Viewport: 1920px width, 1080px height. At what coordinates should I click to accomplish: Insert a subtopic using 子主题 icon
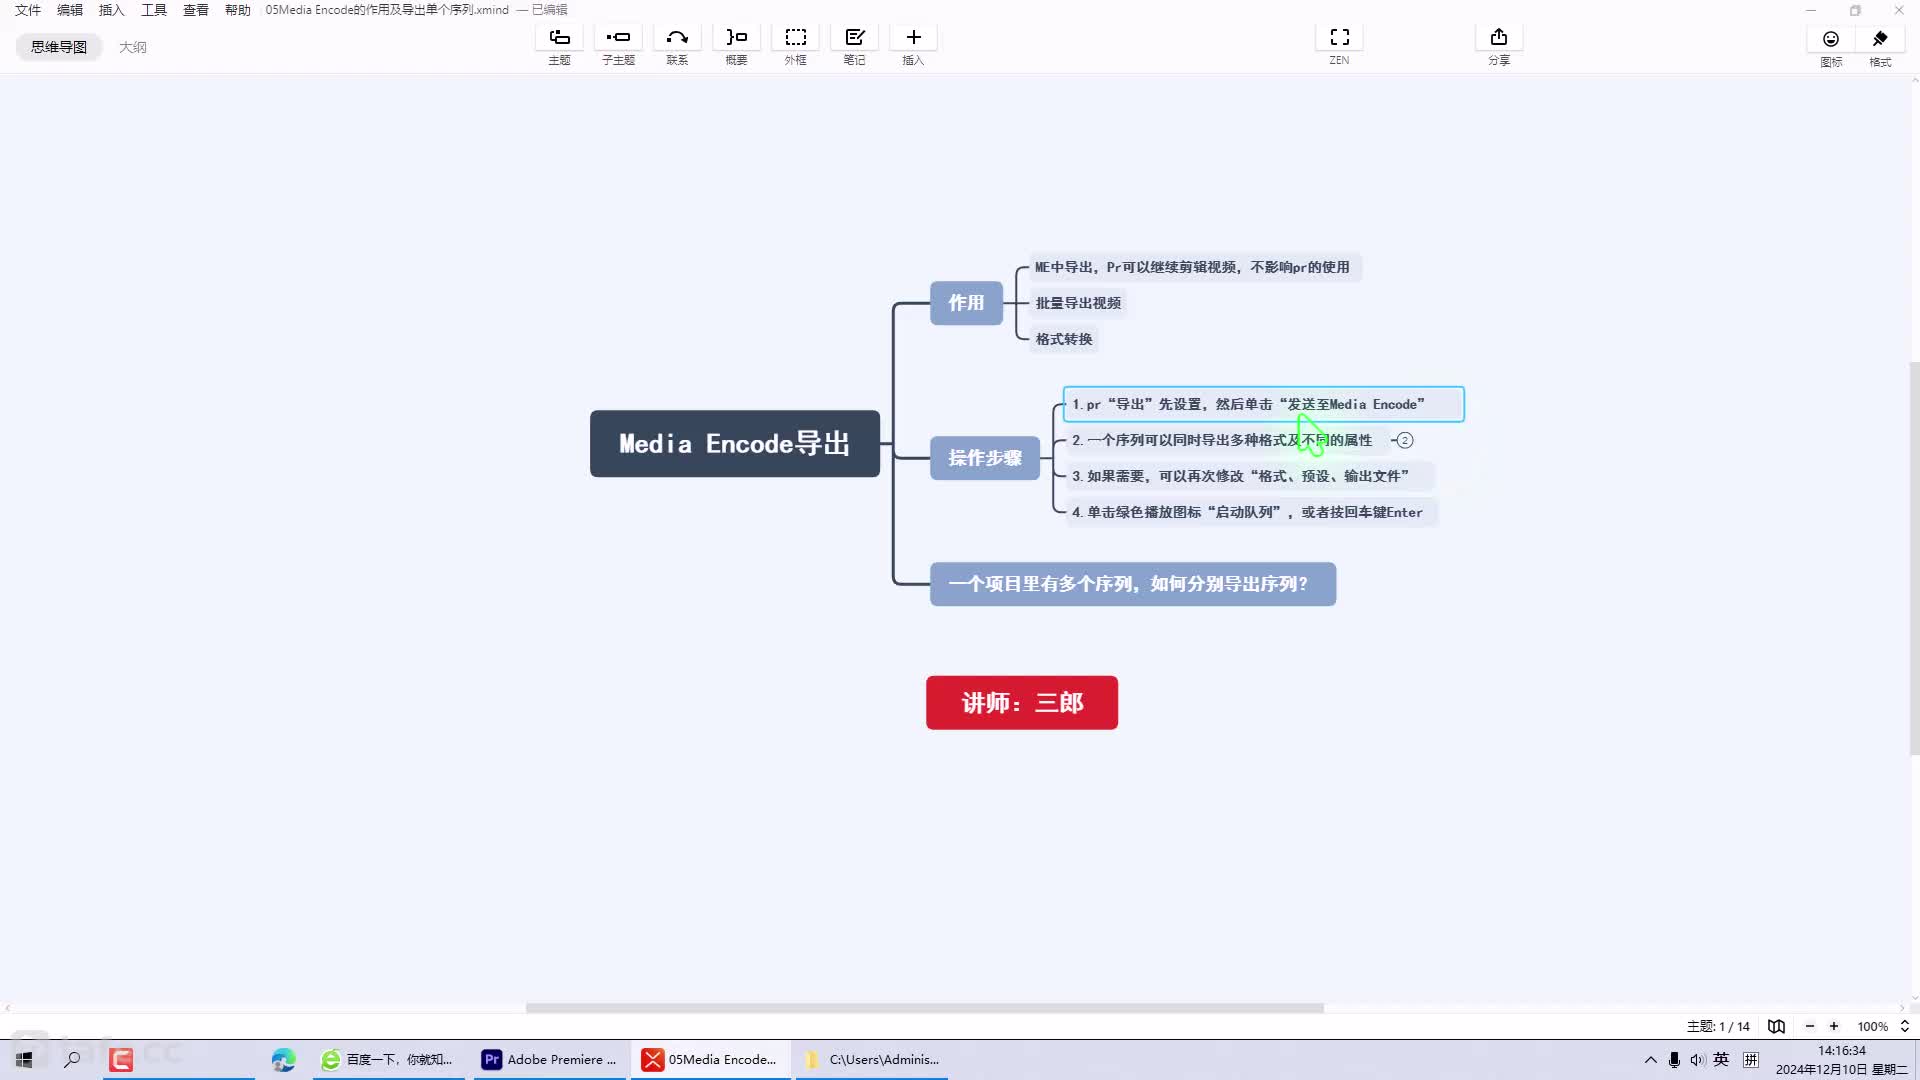click(618, 46)
